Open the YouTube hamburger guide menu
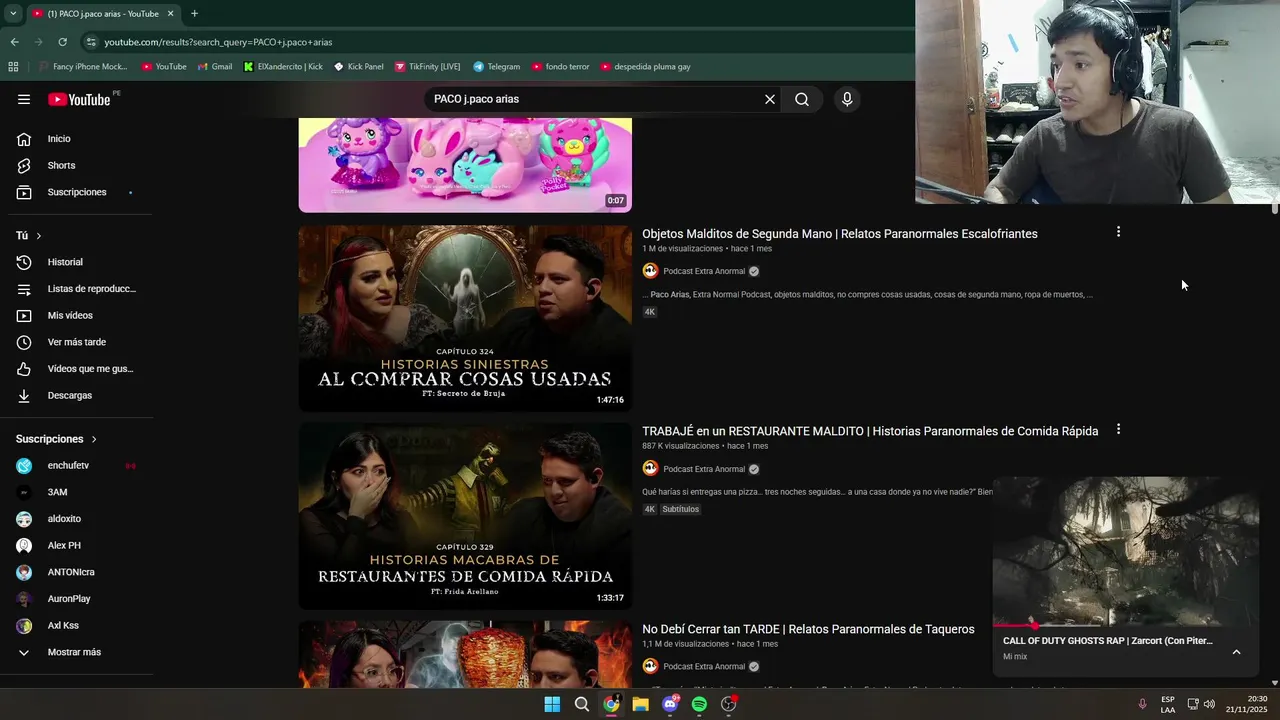The image size is (1280, 720). point(24,99)
